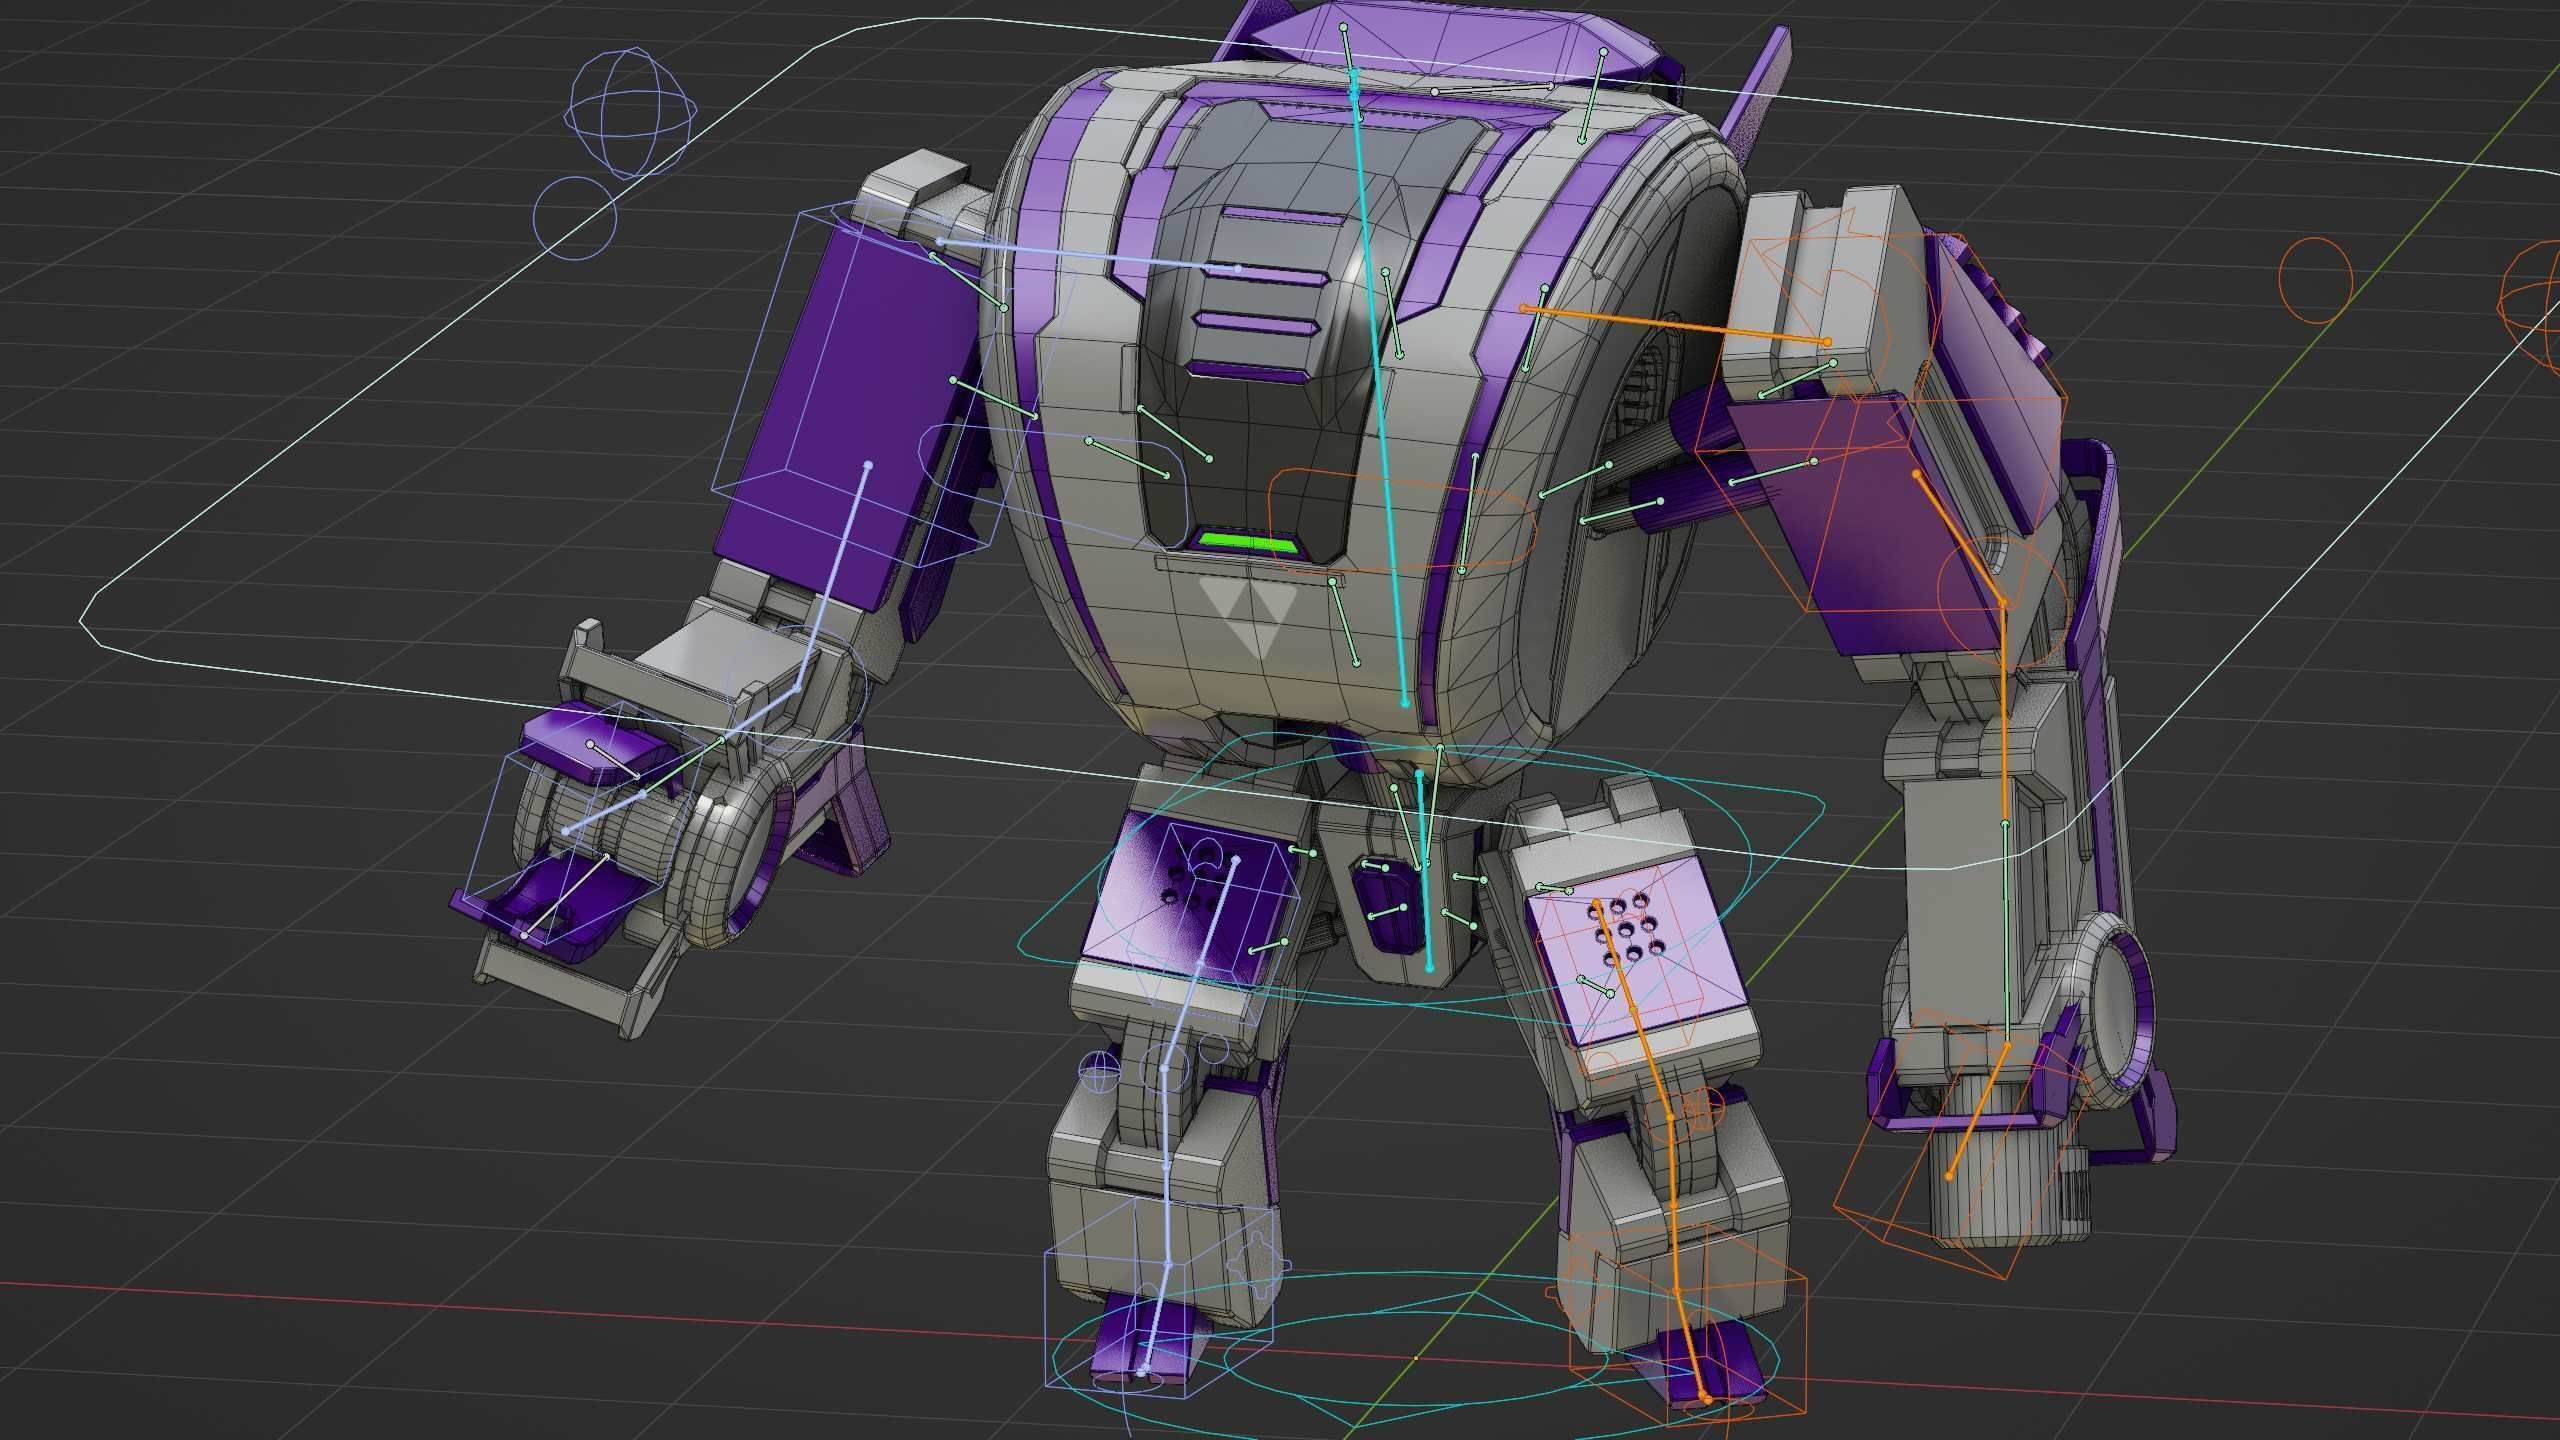The width and height of the screenshot is (2560, 1440).
Task: Select the blue circle widget below the sphere
Action: 575,218
